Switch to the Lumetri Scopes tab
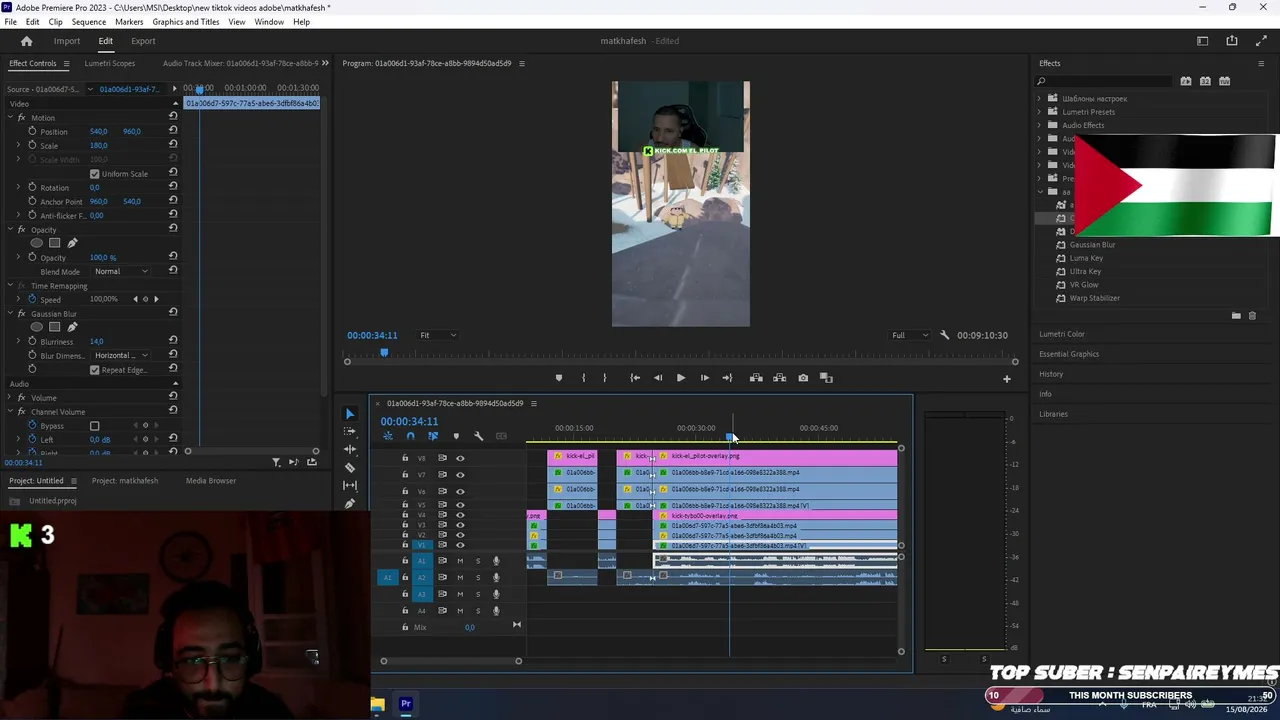Image resolution: width=1280 pixels, height=720 pixels. point(110,63)
